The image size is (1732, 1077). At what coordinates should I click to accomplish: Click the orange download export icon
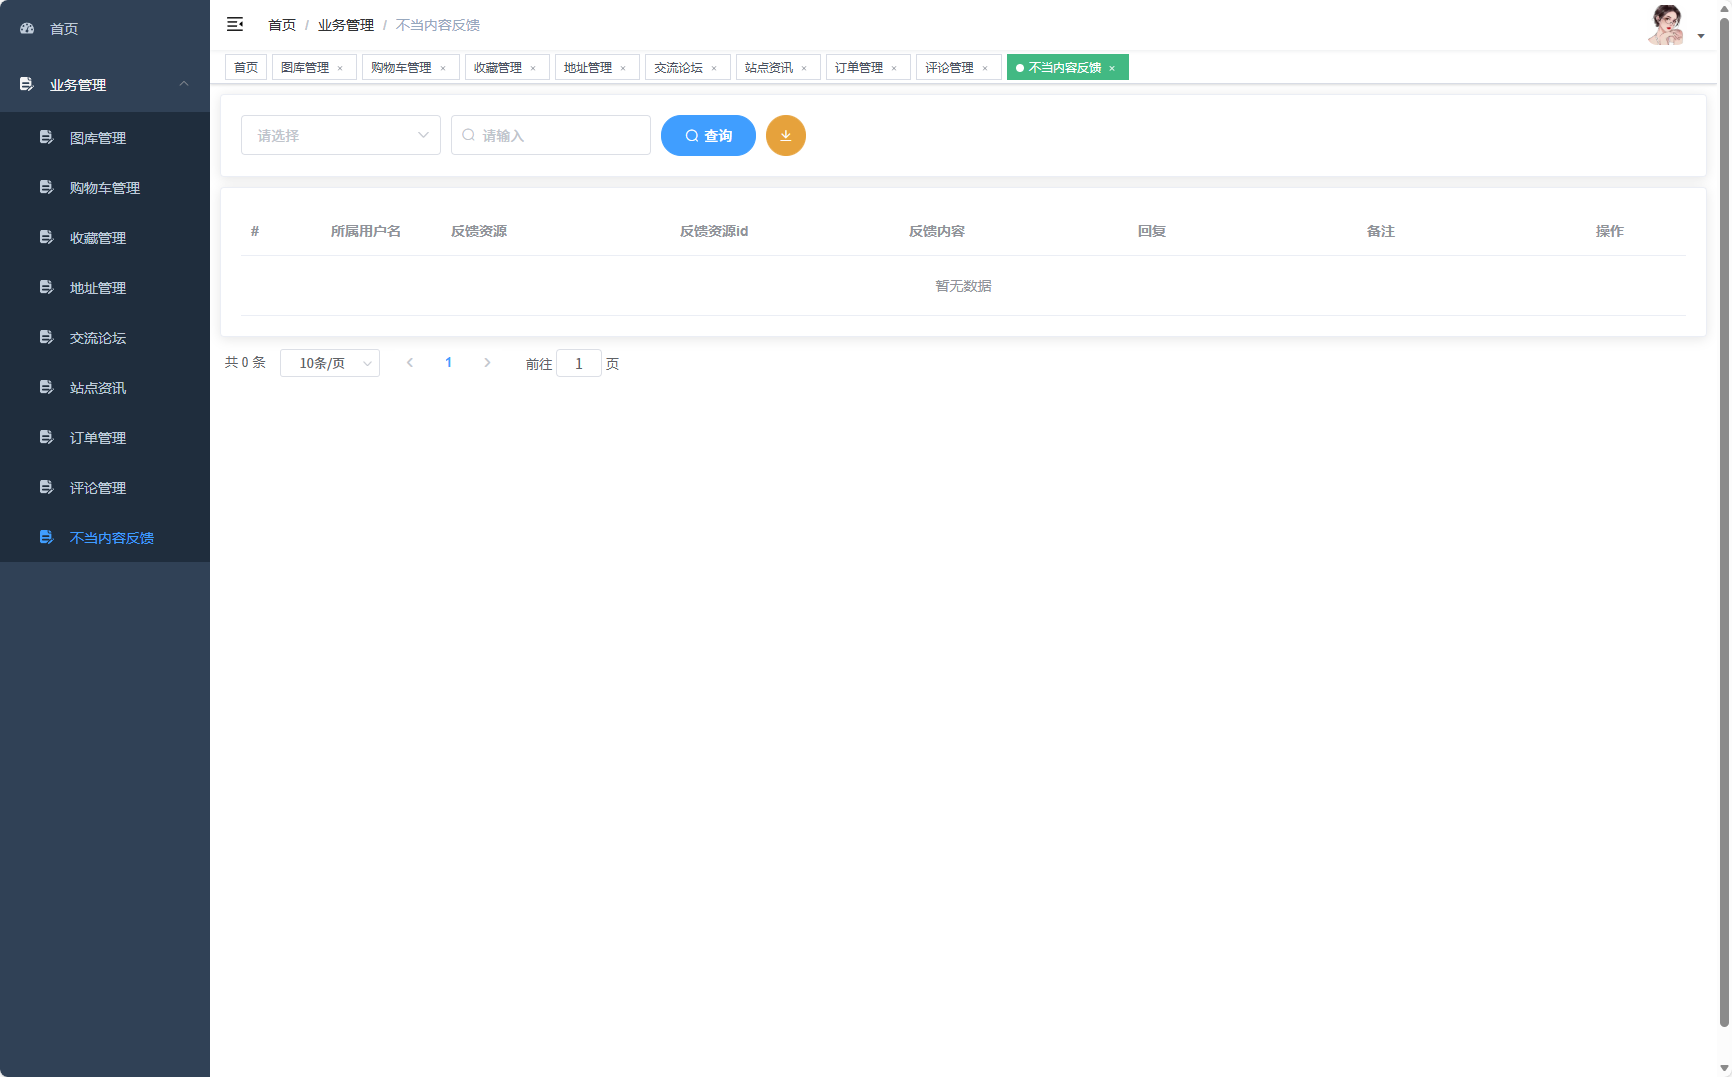click(786, 135)
